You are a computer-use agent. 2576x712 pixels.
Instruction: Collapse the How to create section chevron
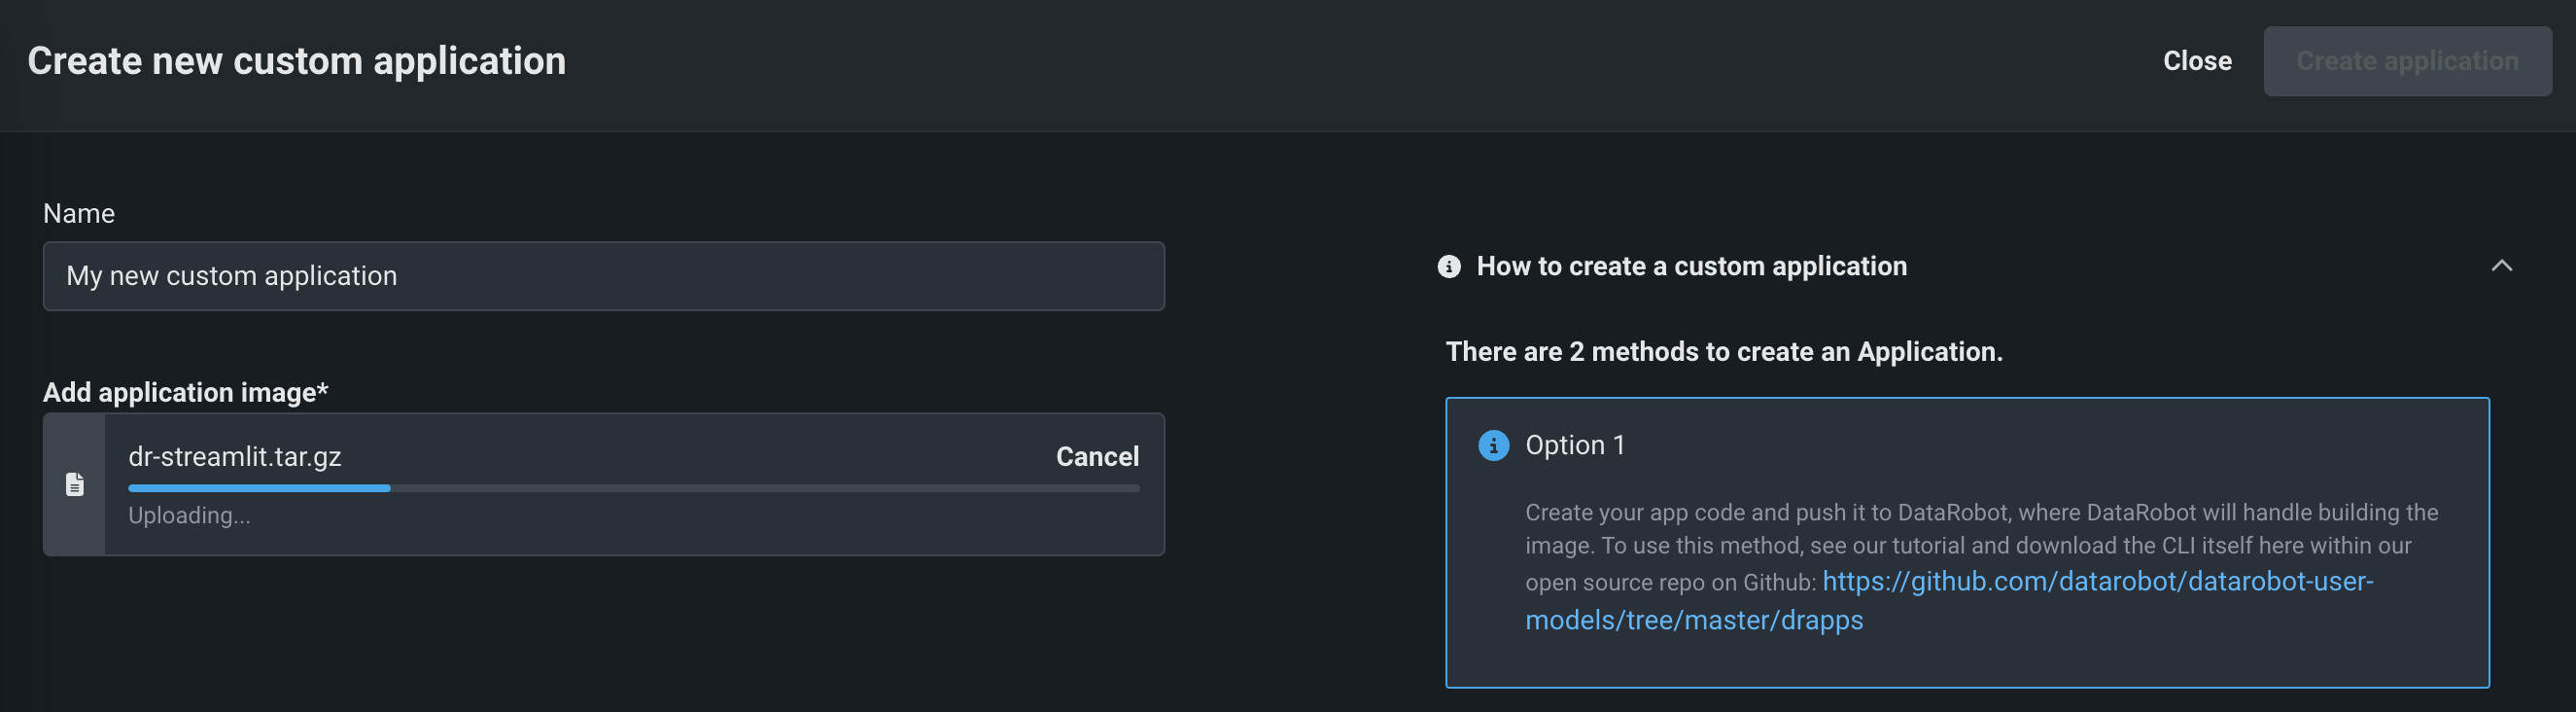(2501, 266)
